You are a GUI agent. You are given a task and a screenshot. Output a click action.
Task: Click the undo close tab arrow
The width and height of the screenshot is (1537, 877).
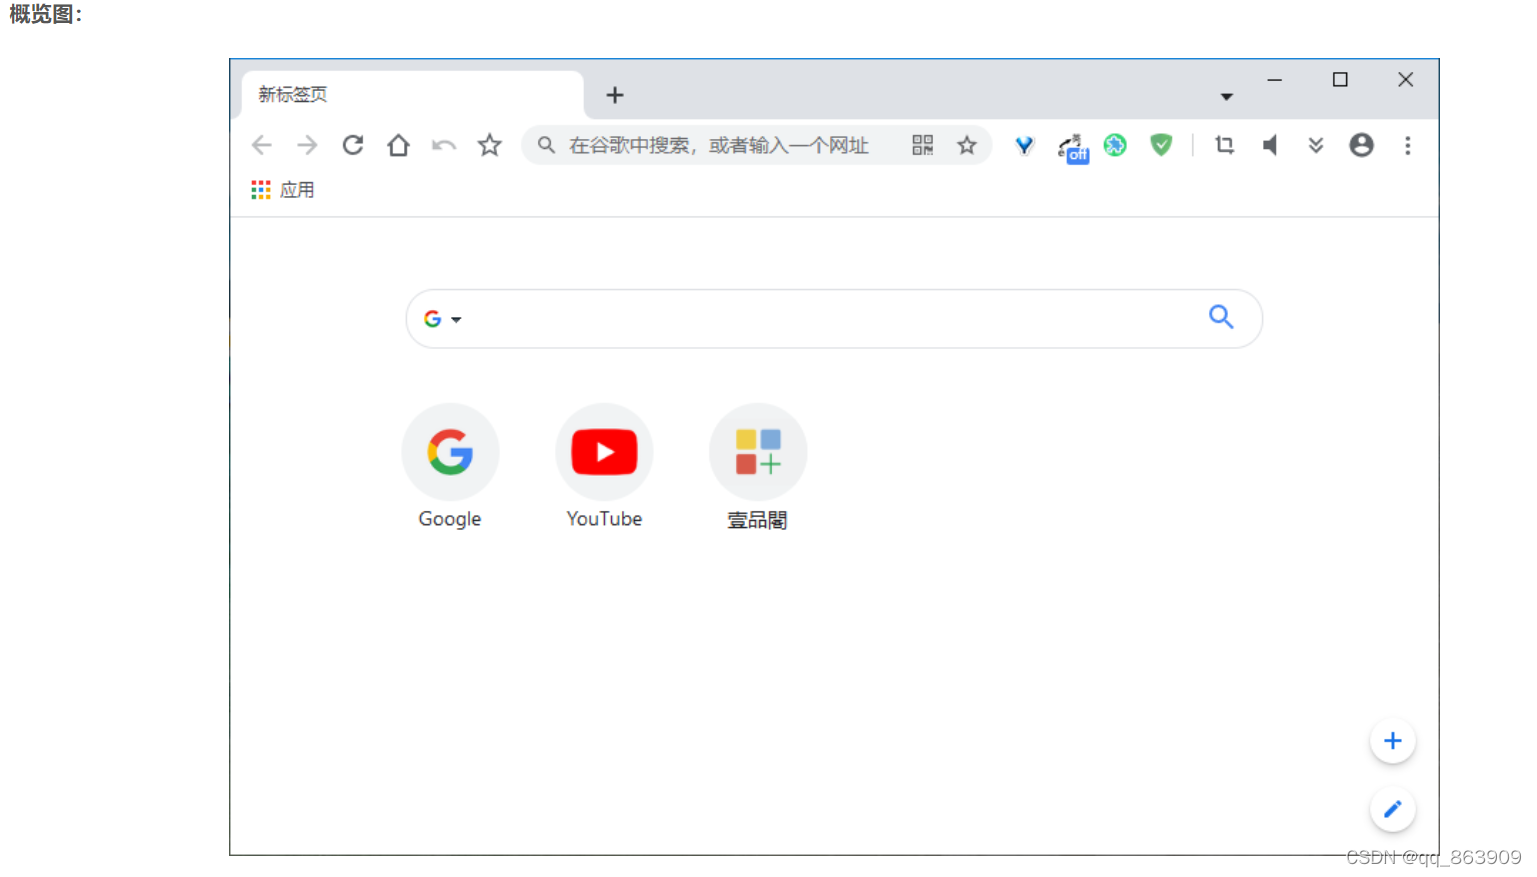tap(444, 146)
